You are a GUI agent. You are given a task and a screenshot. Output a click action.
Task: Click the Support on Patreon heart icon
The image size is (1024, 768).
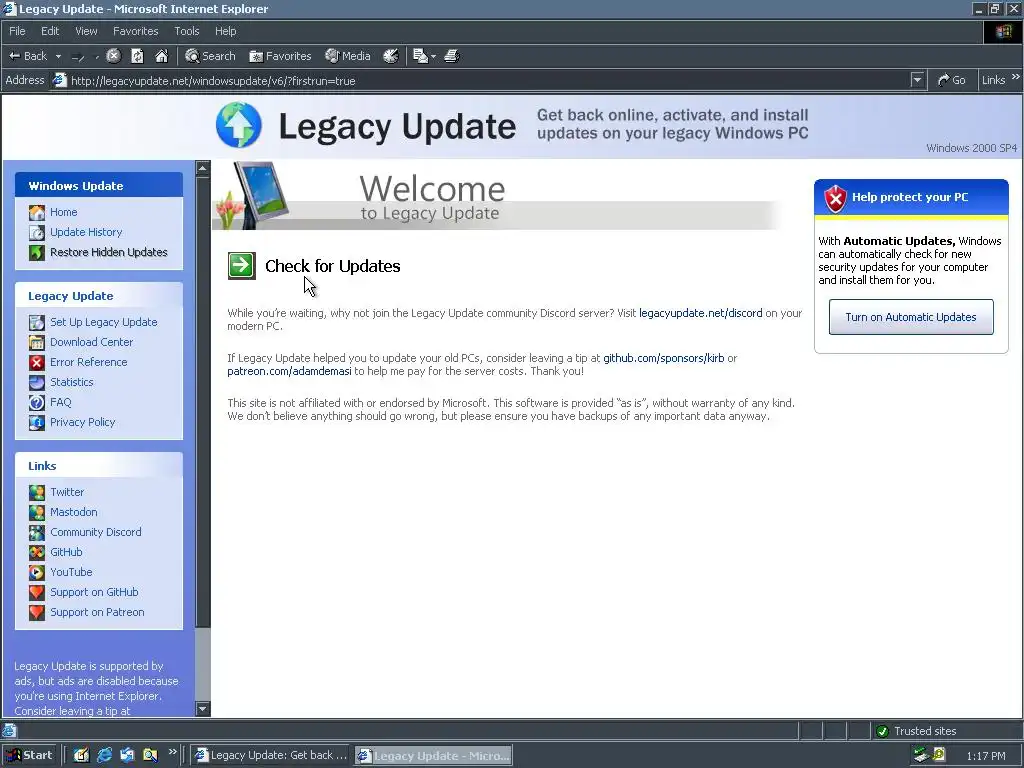click(37, 613)
